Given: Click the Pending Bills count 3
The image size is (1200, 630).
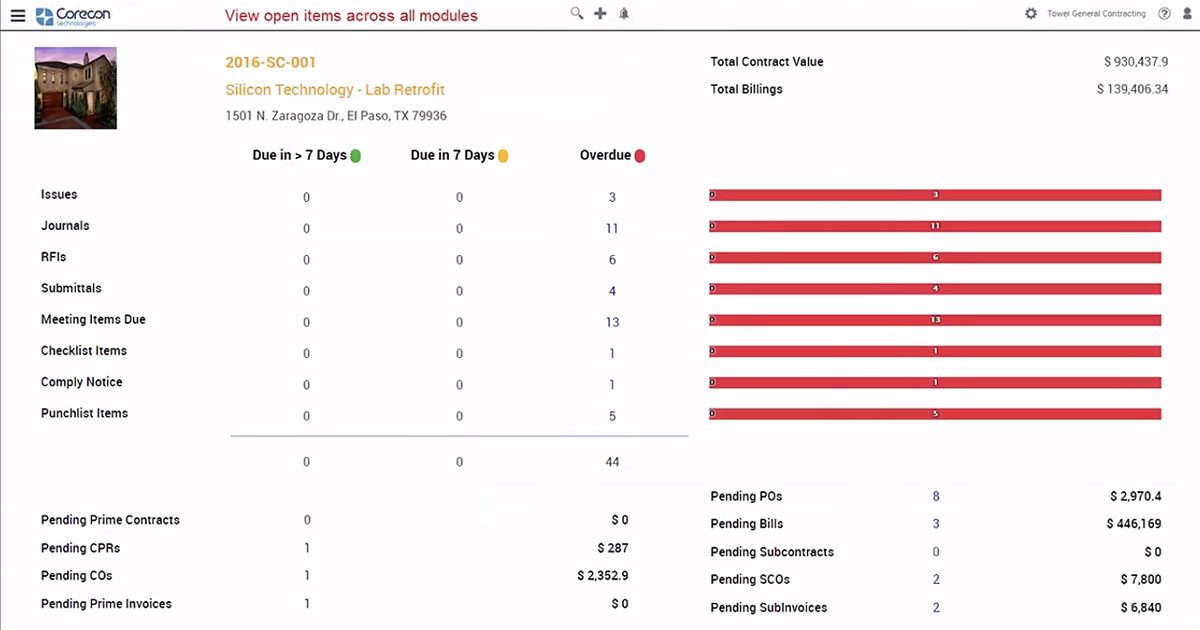Looking at the screenshot, I should 936,524.
